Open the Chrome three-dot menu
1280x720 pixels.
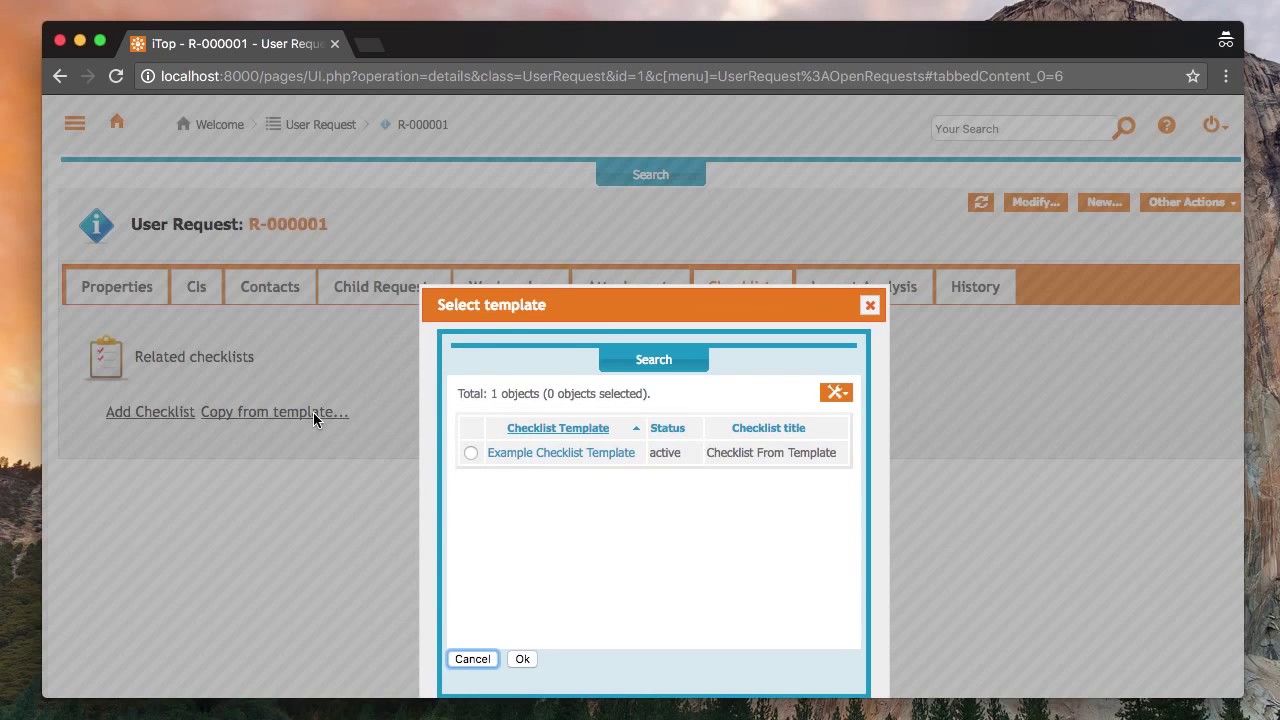point(1226,76)
